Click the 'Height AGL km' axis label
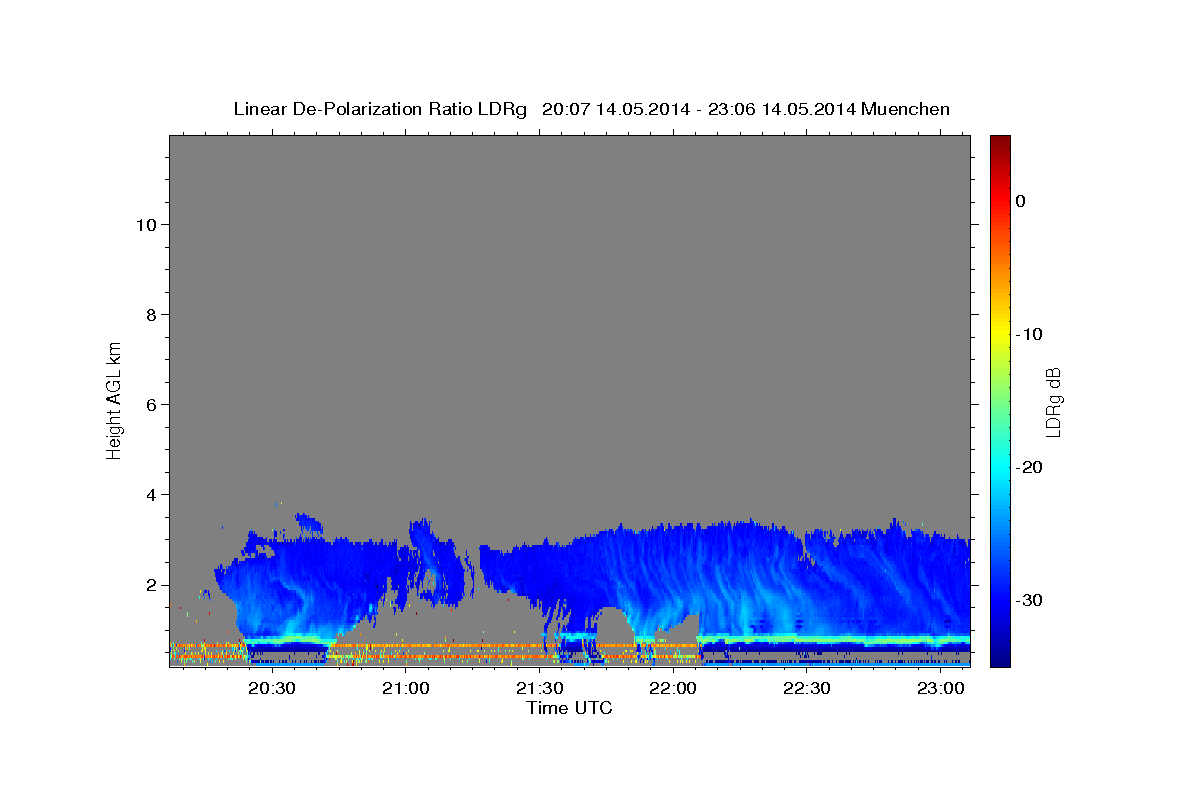Image resolution: width=1200 pixels, height=800 pixels. (x=115, y=399)
